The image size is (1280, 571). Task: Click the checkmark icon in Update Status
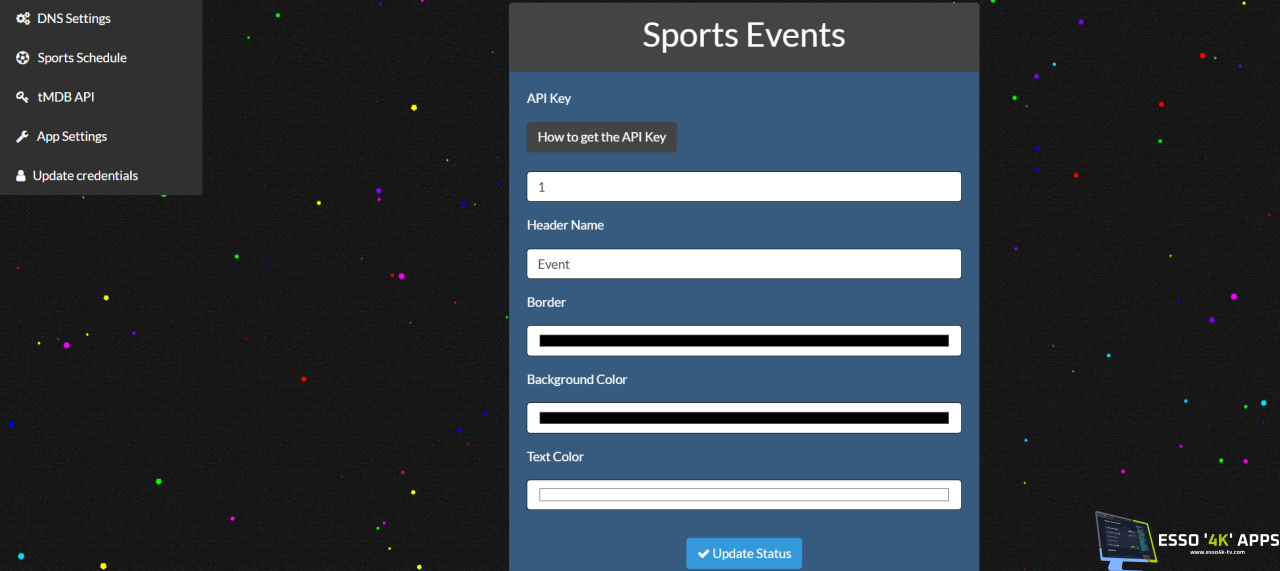pos(703,554)
